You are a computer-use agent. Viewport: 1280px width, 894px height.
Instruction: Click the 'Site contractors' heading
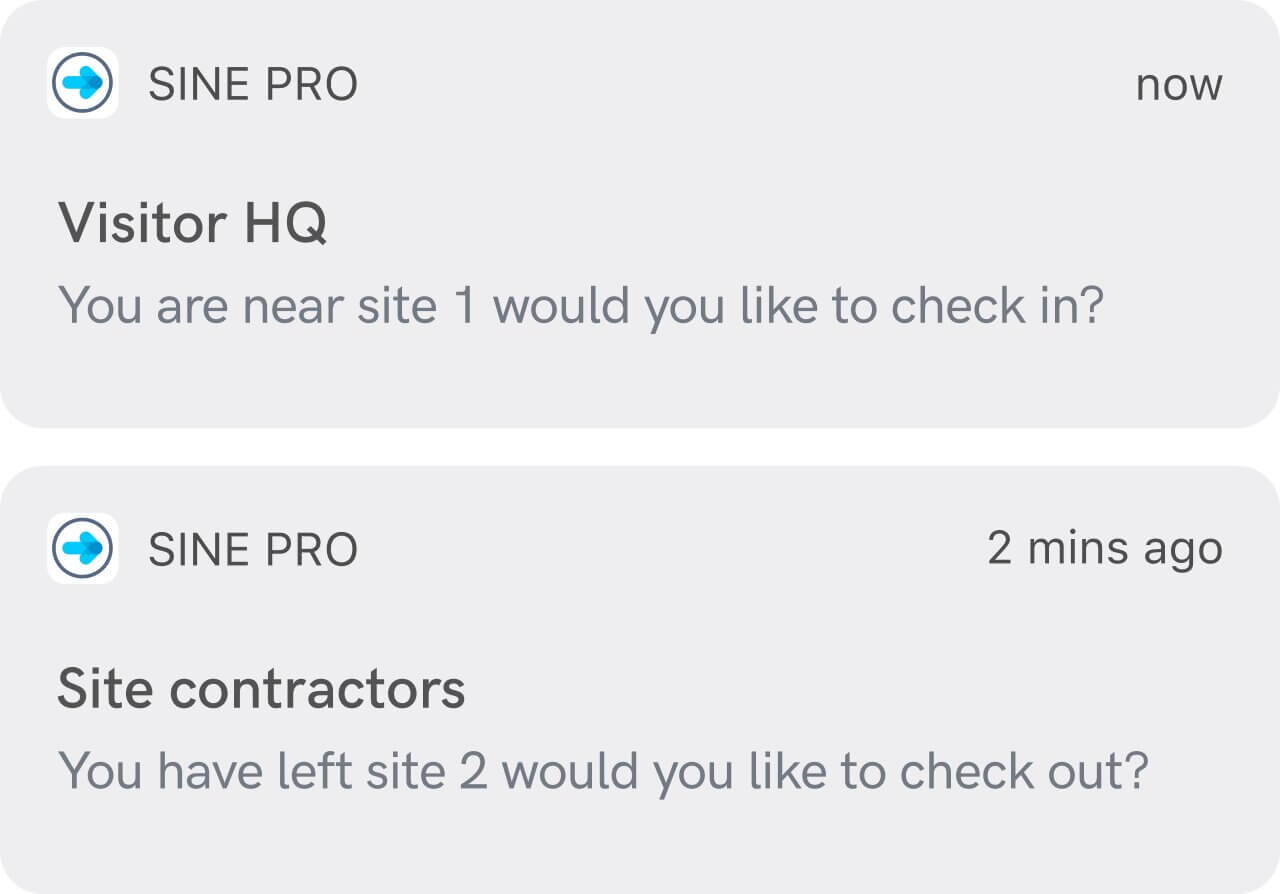(263, 688)
